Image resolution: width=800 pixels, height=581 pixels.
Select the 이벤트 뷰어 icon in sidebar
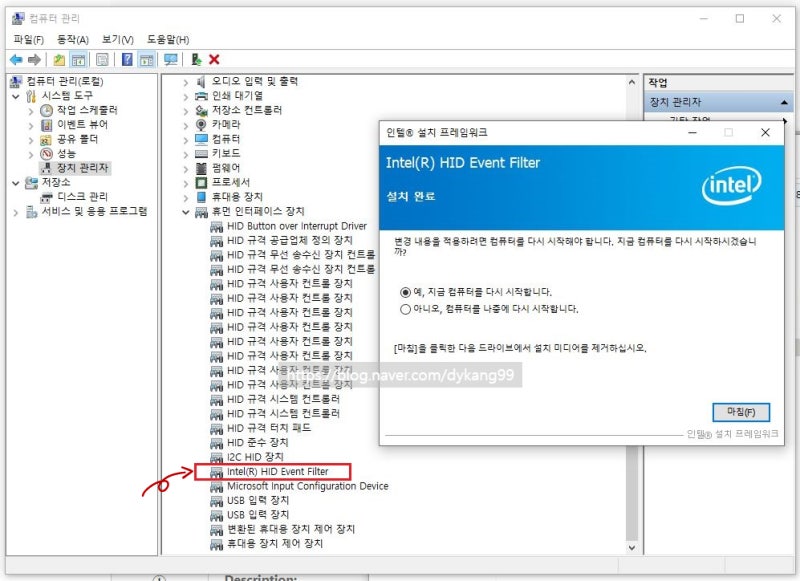[x=45, y=124]
